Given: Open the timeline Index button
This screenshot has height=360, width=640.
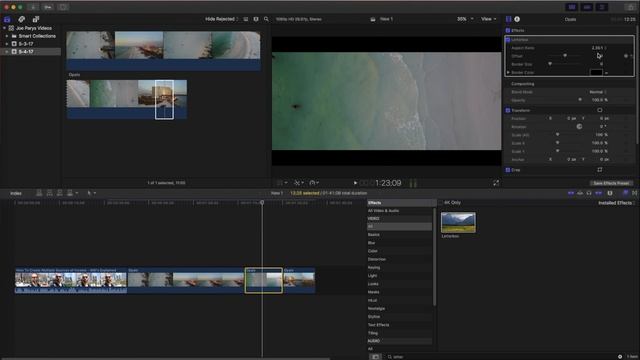Looking at the screenshot, I should pos(16,193).
